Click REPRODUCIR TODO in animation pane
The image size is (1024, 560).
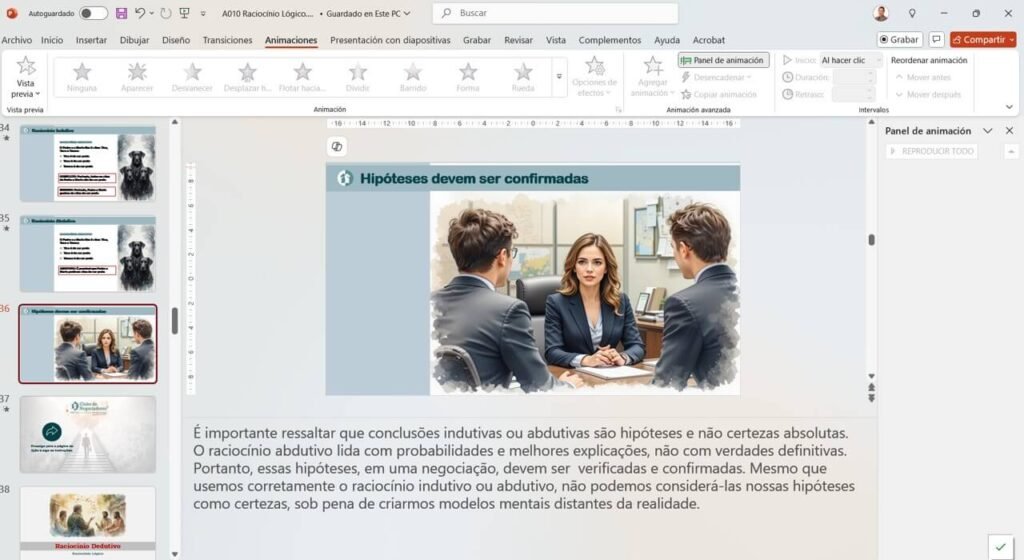[932, 151]
